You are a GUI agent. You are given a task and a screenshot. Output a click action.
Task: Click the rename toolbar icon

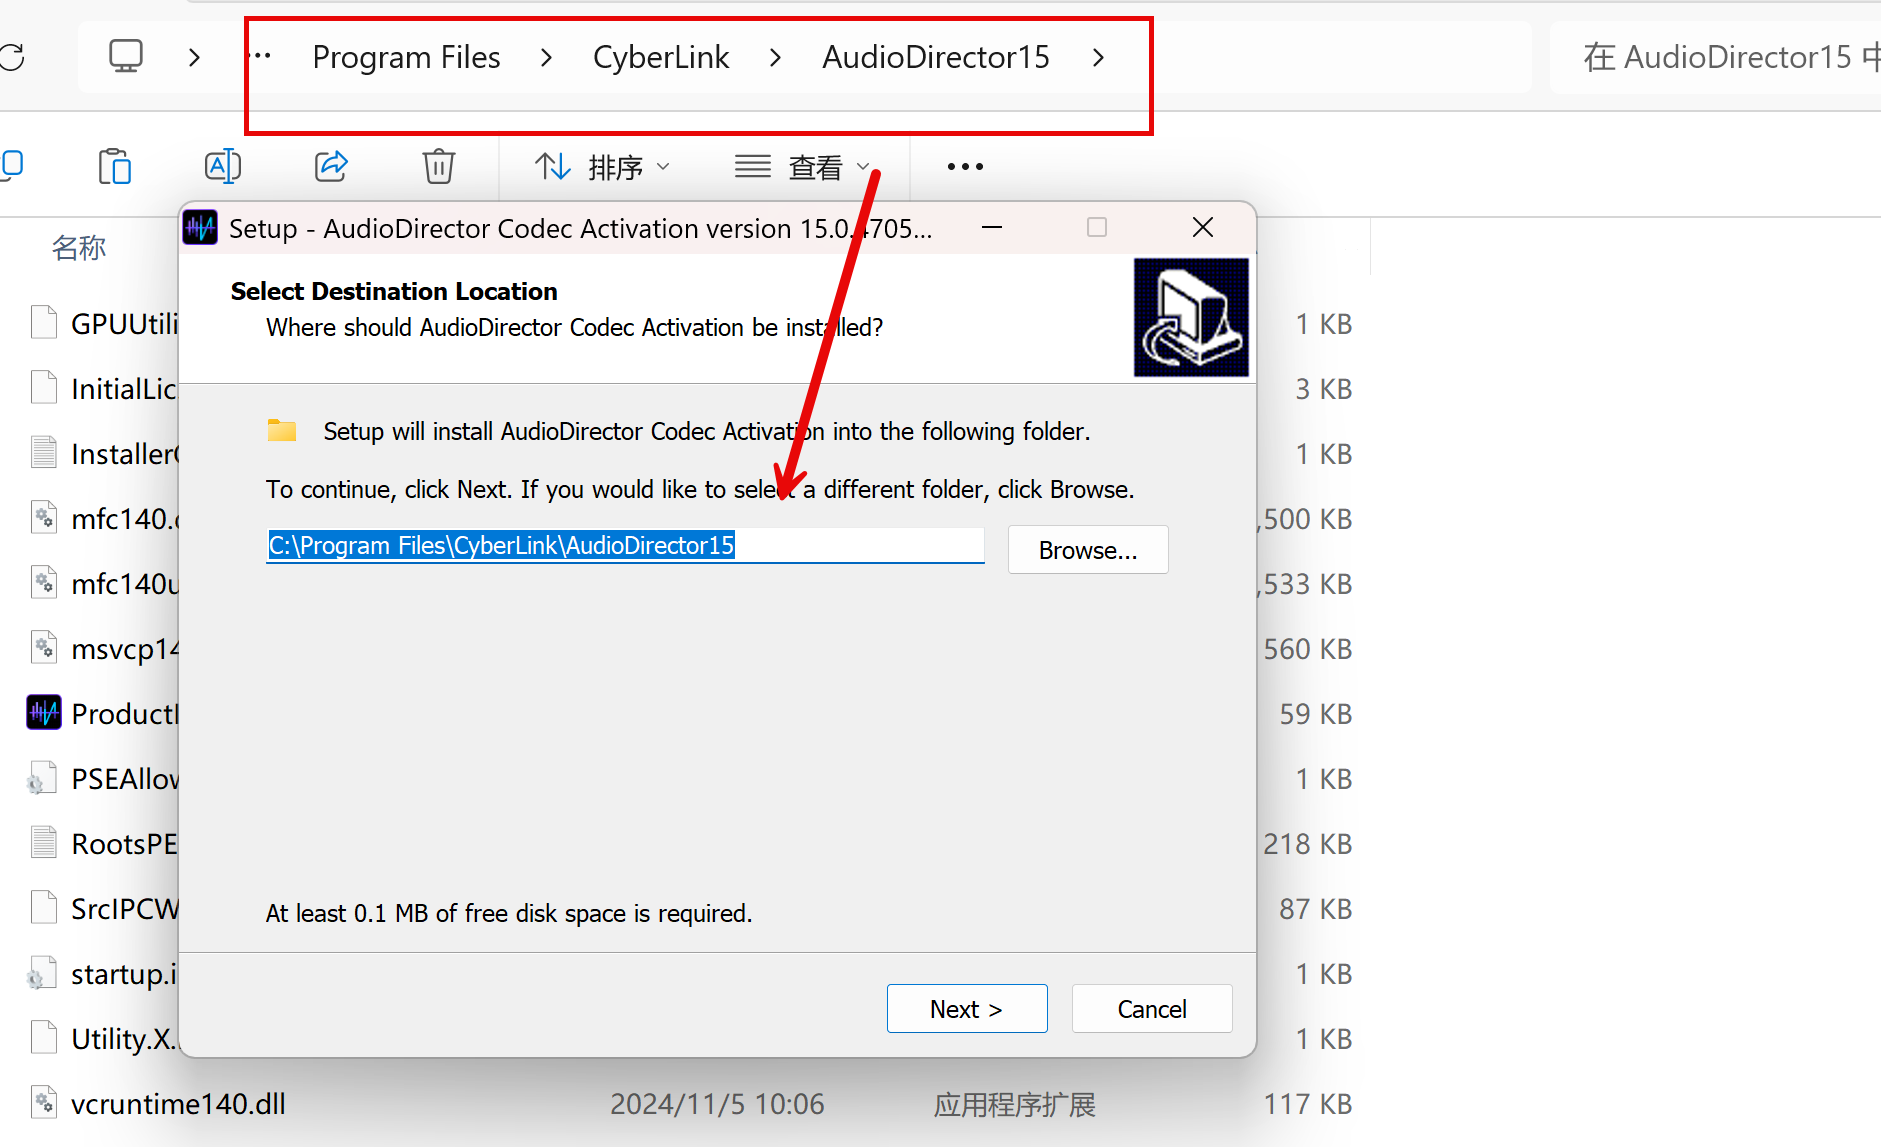(222, 166)
